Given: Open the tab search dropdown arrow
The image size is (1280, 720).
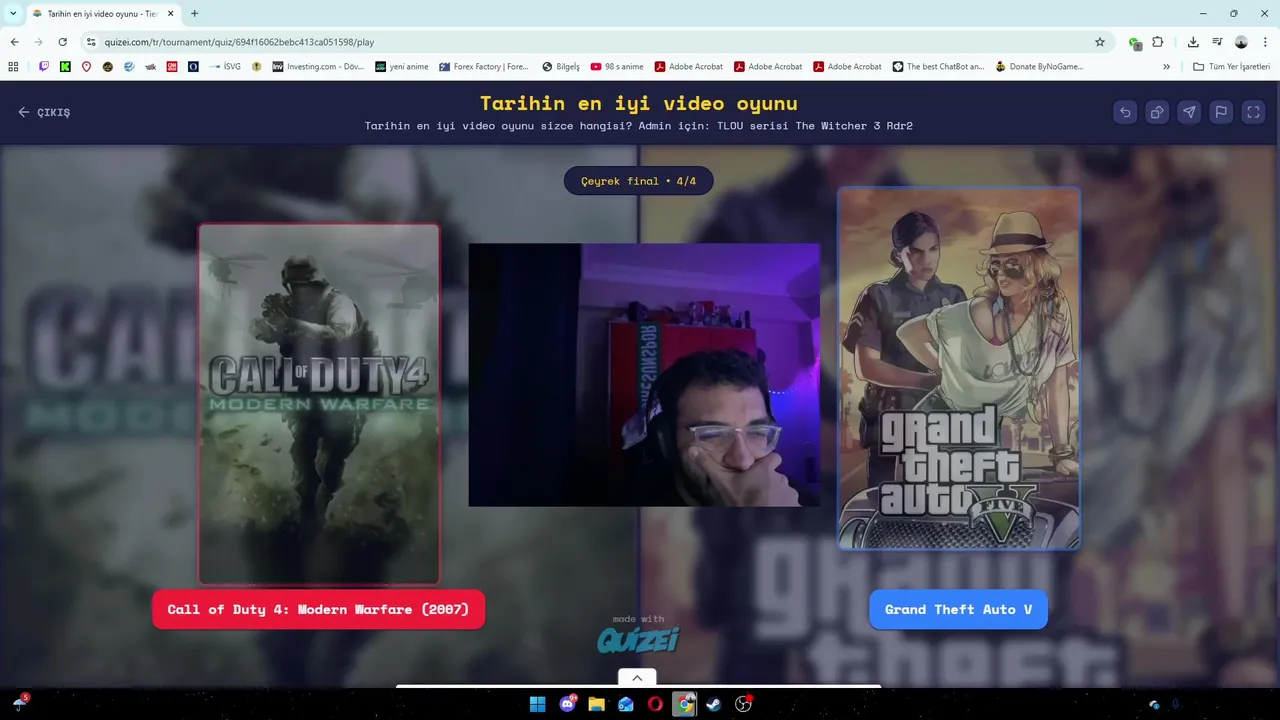Looking at the screenshot, I should click(13, 13).
